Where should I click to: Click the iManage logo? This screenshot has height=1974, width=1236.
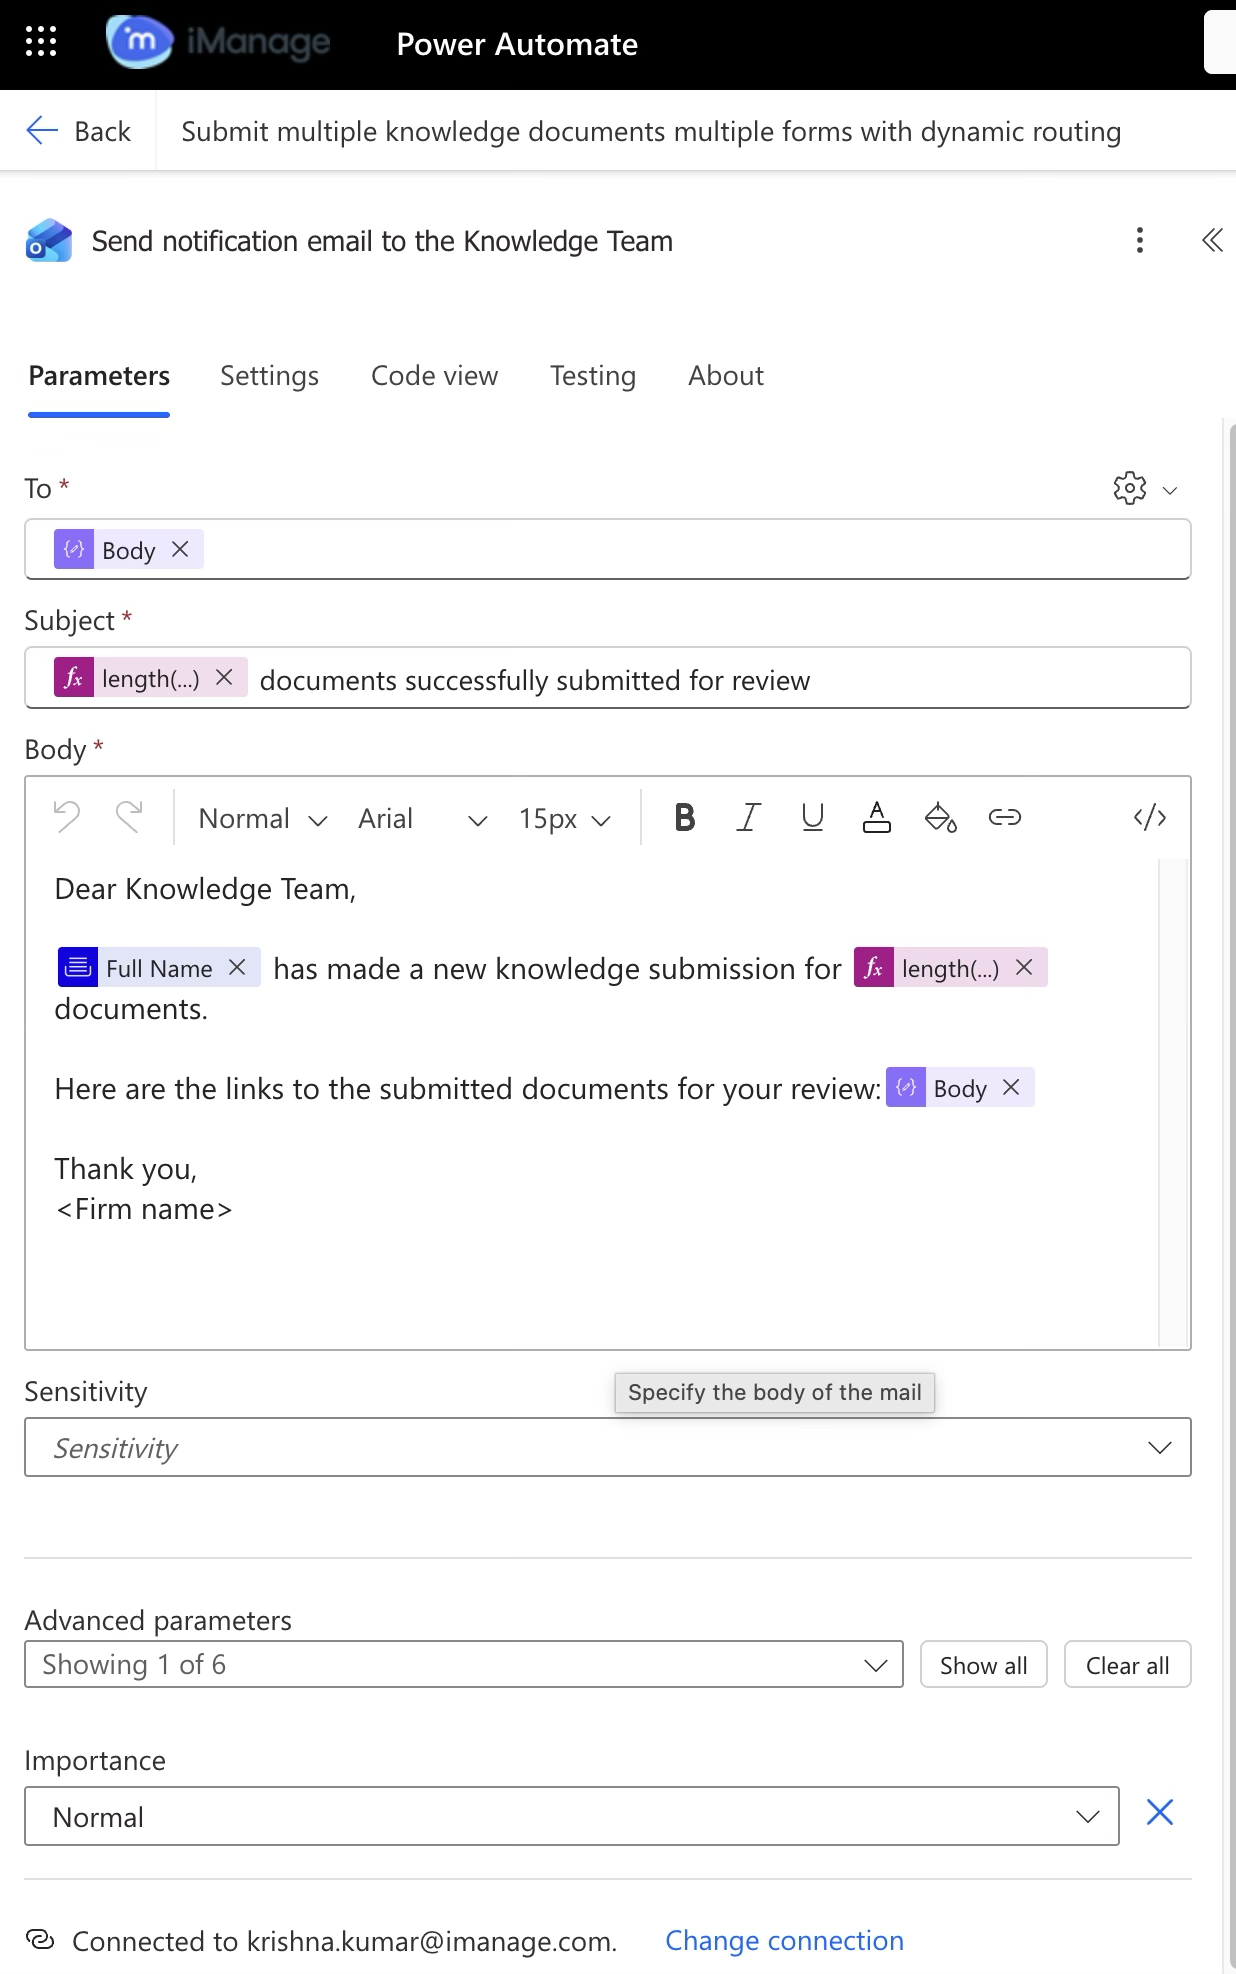(218, 42)
